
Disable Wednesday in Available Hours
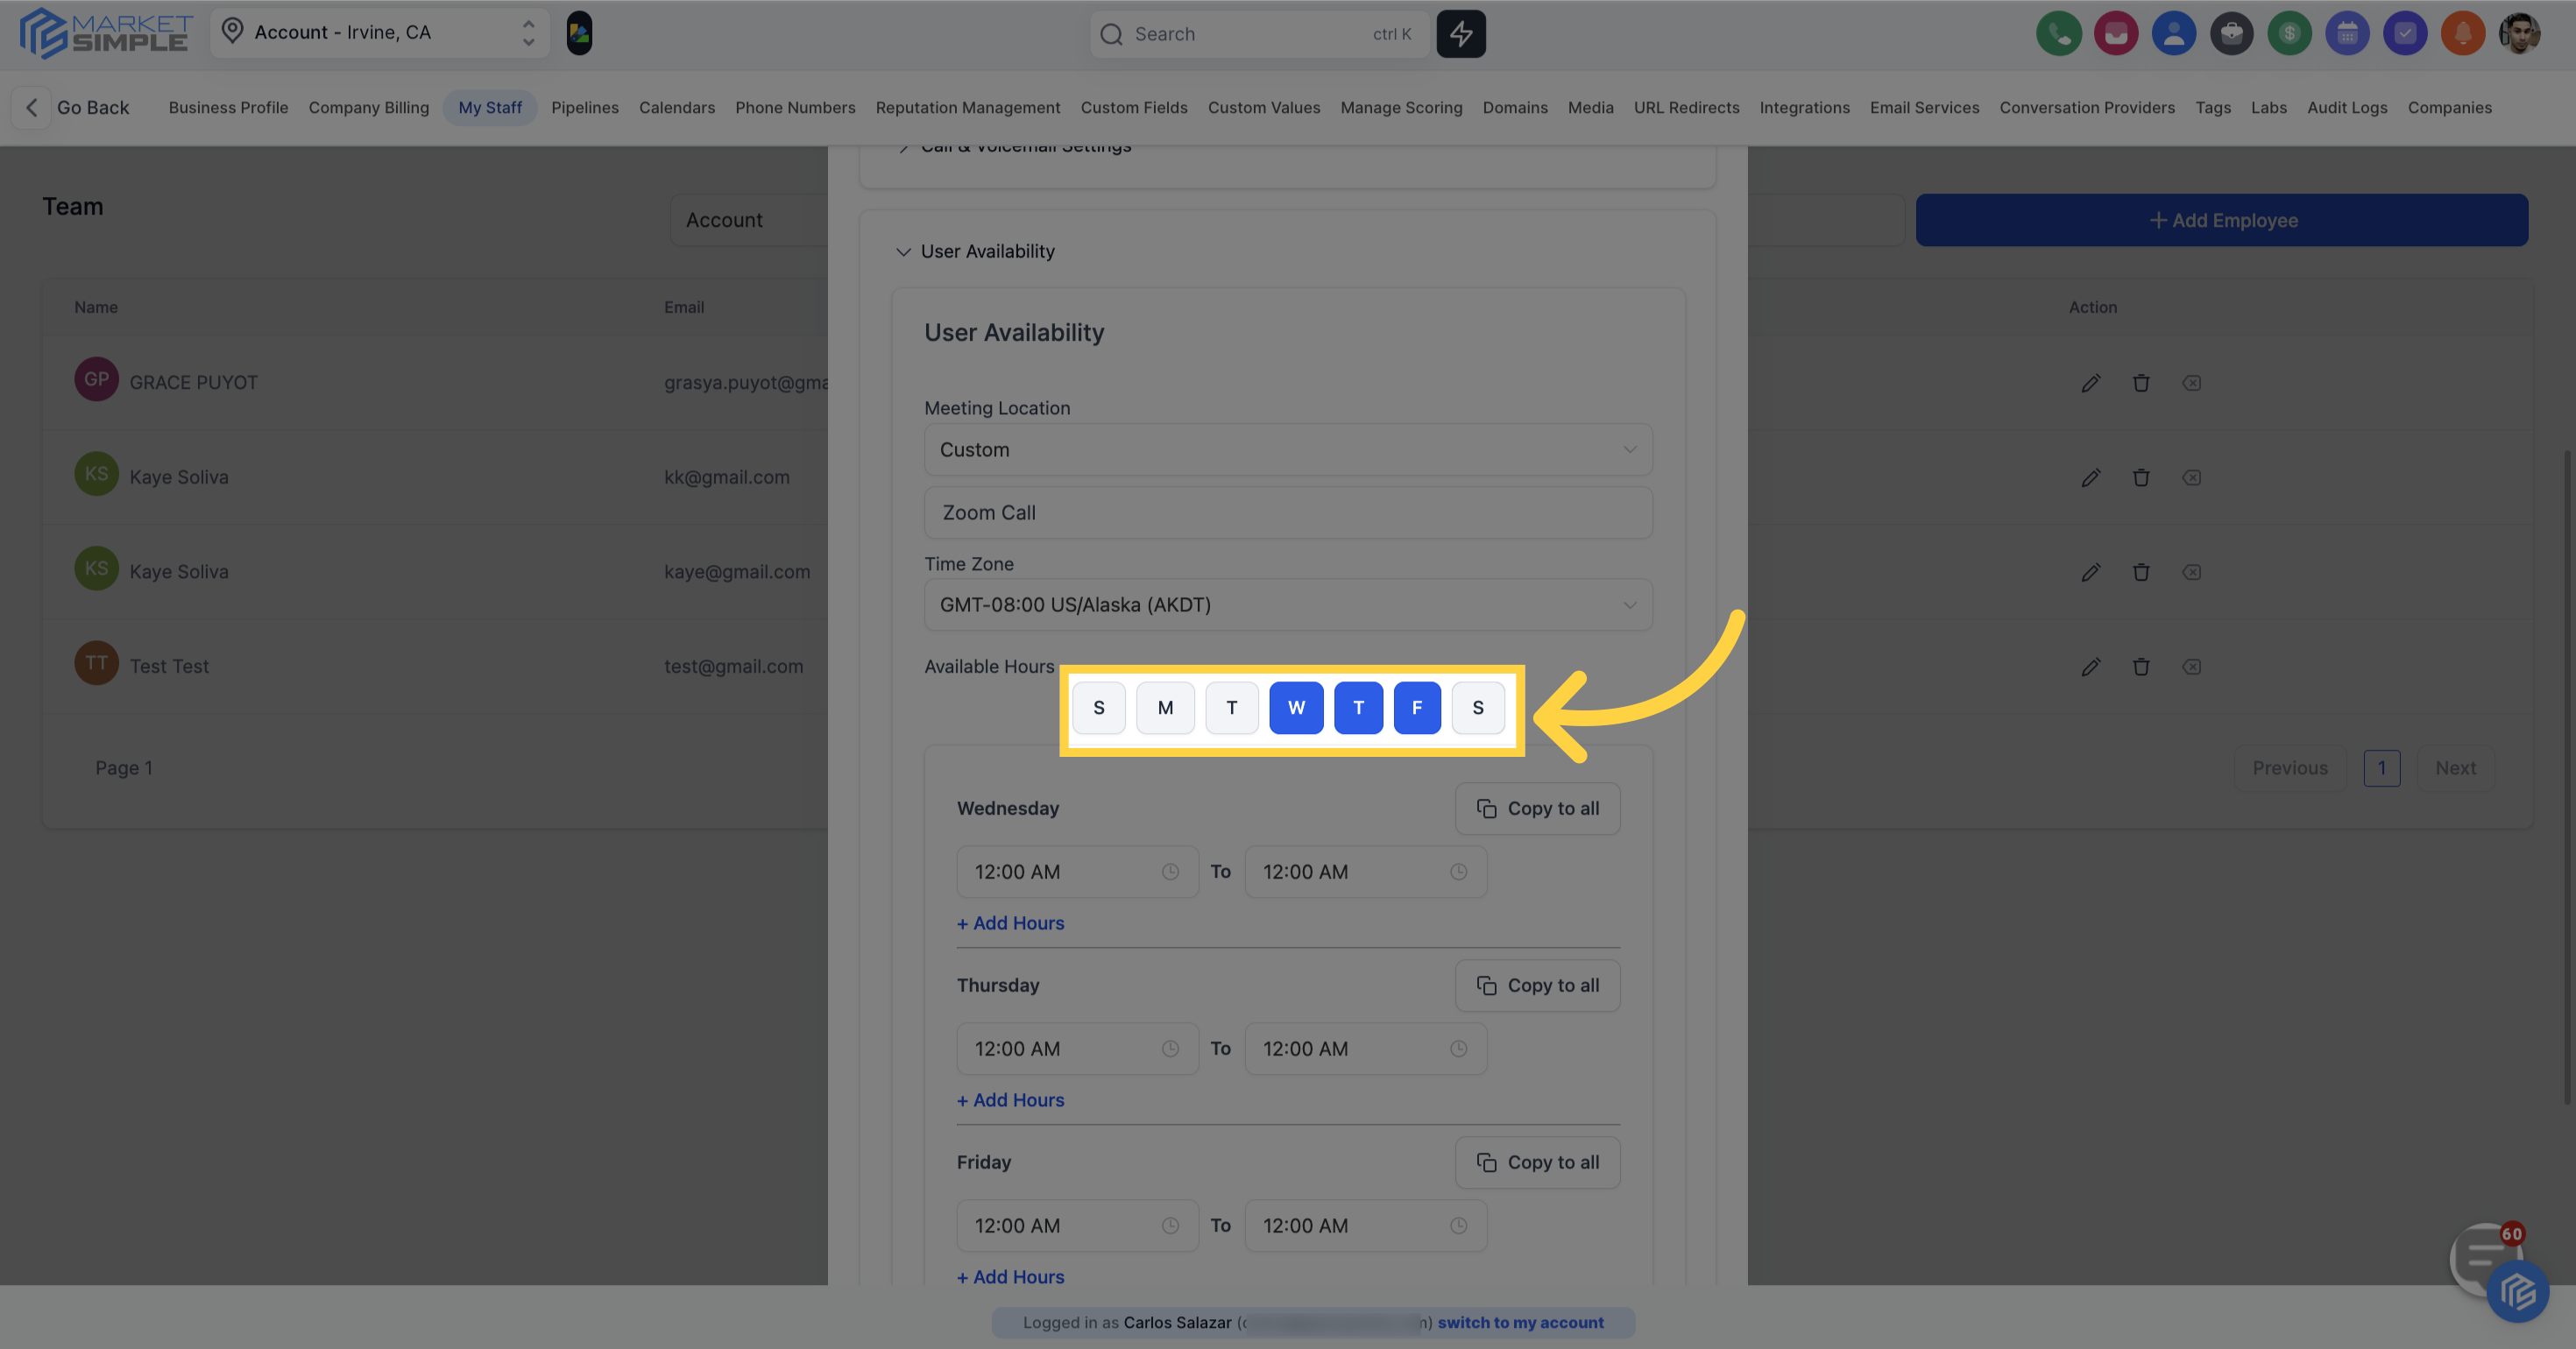[1296, 707]
